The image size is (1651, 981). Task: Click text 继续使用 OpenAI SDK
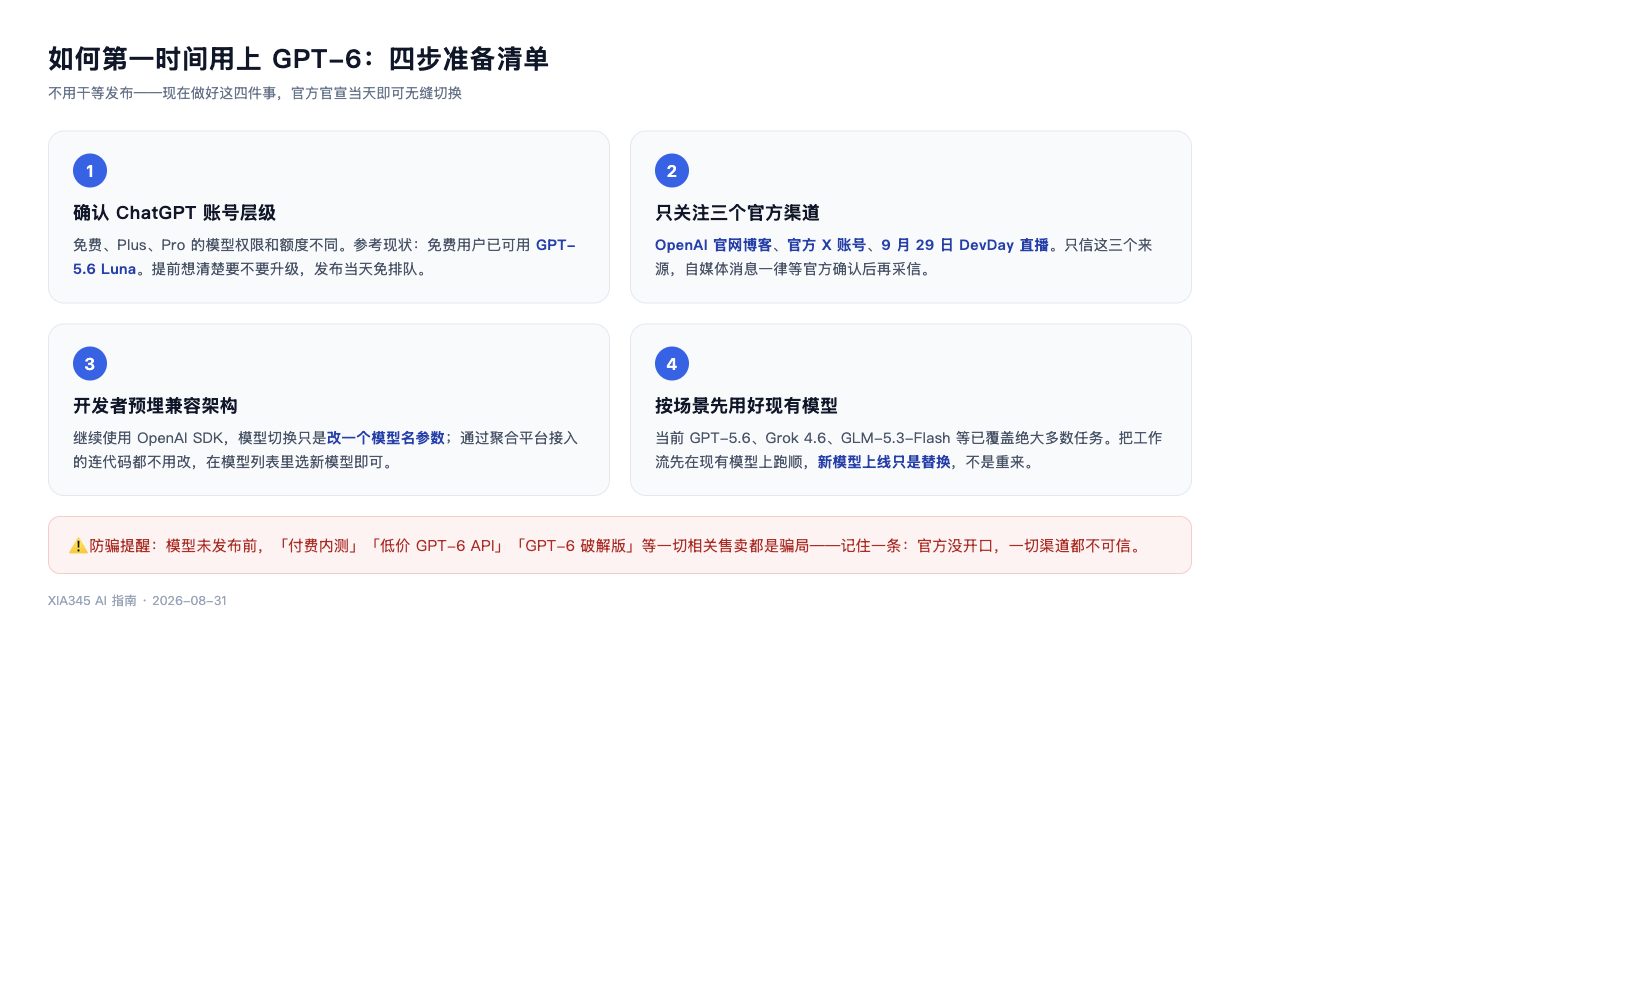(x=148, y=438)
